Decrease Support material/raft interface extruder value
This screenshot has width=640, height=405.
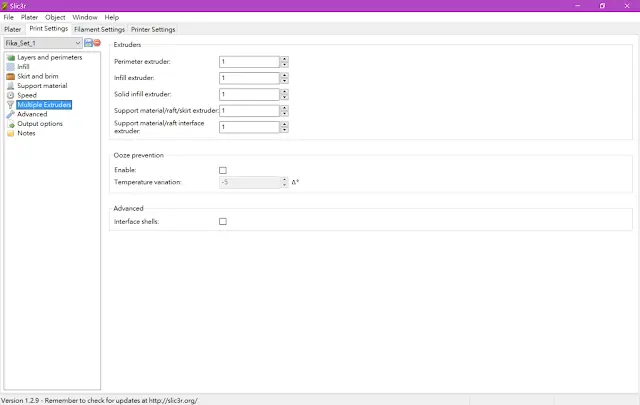284,130
